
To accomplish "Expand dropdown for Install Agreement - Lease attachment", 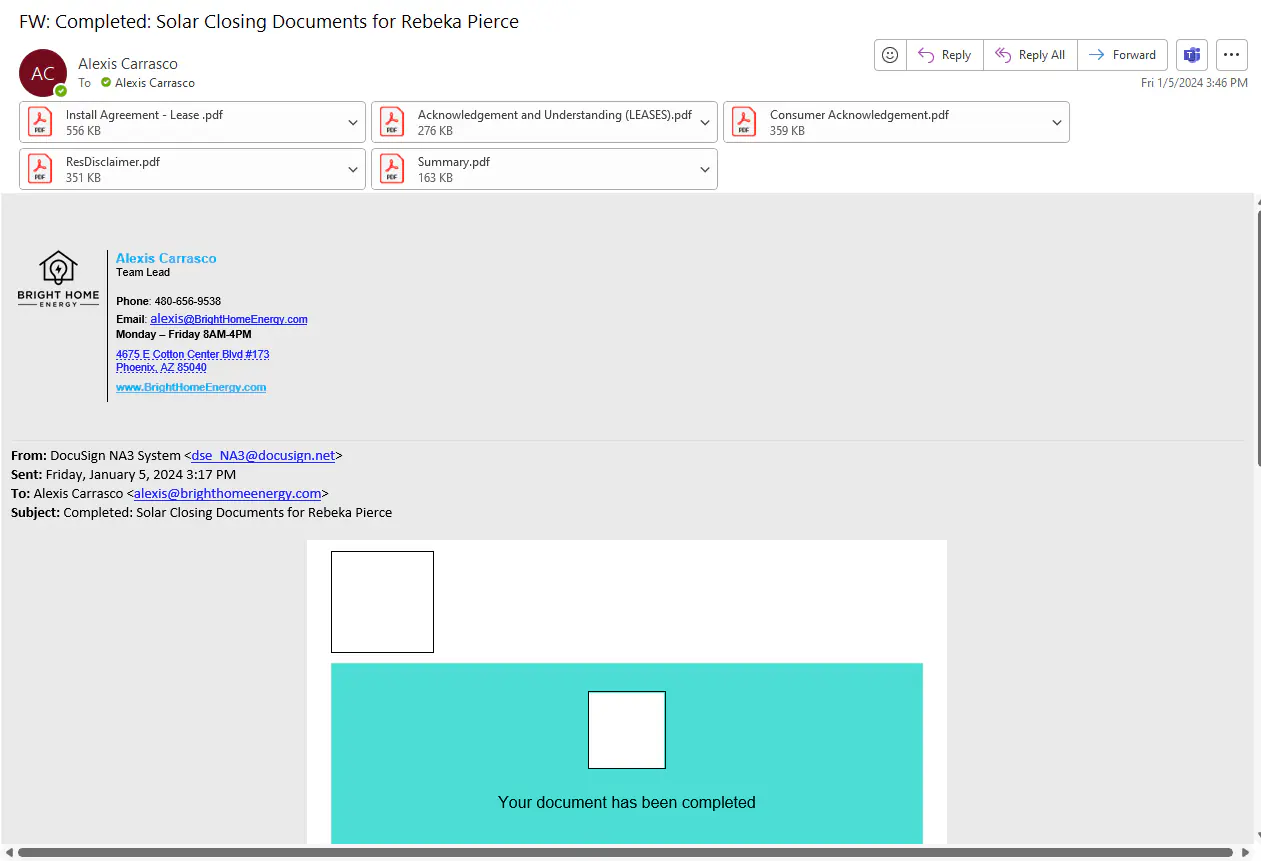I will (x=353, y=122).
